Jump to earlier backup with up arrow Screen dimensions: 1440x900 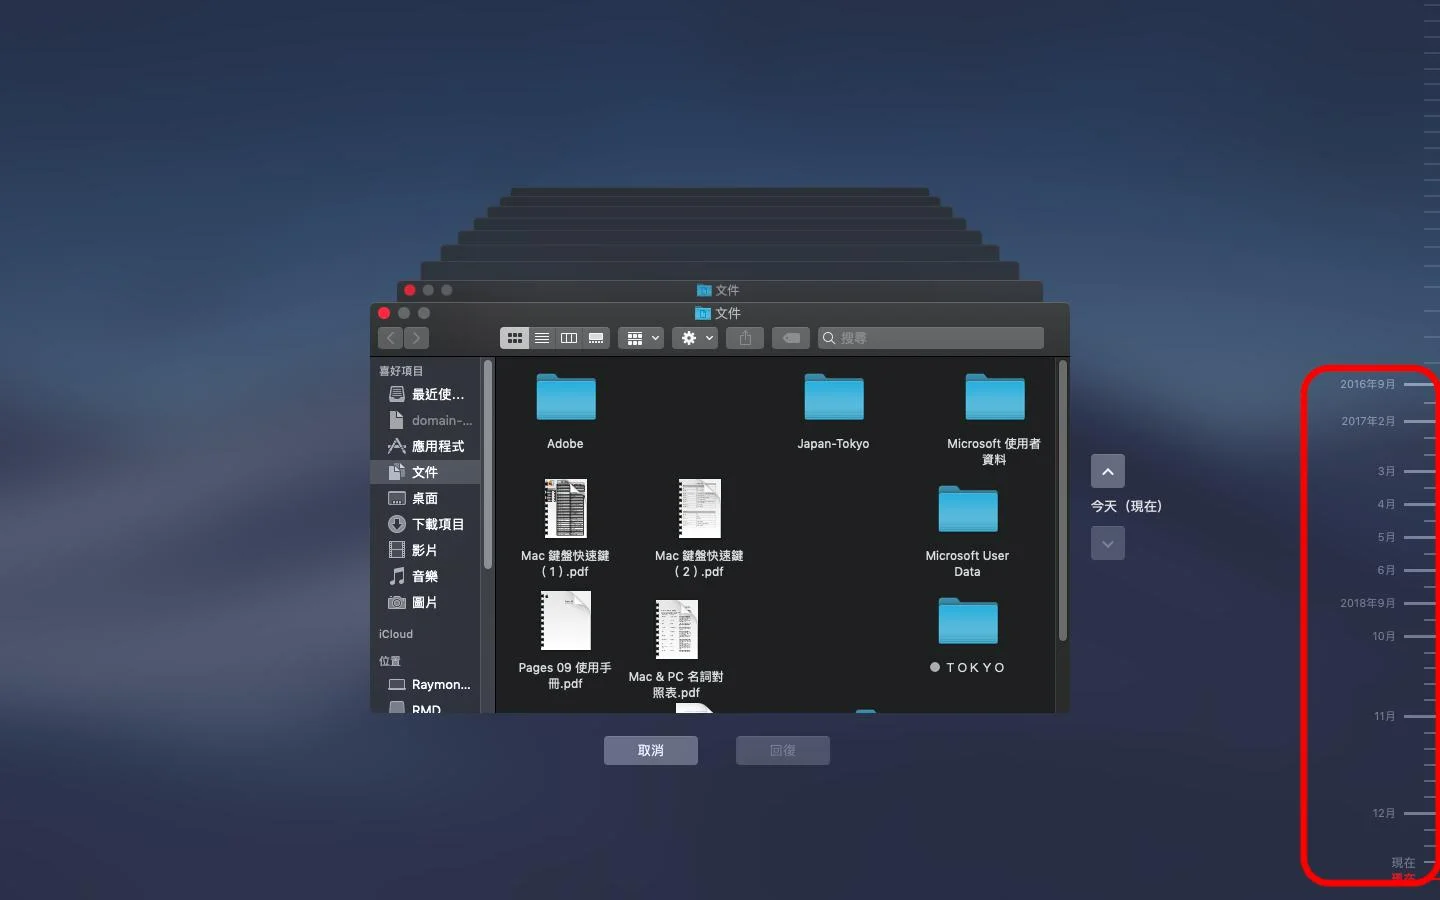coord(1107,471)
